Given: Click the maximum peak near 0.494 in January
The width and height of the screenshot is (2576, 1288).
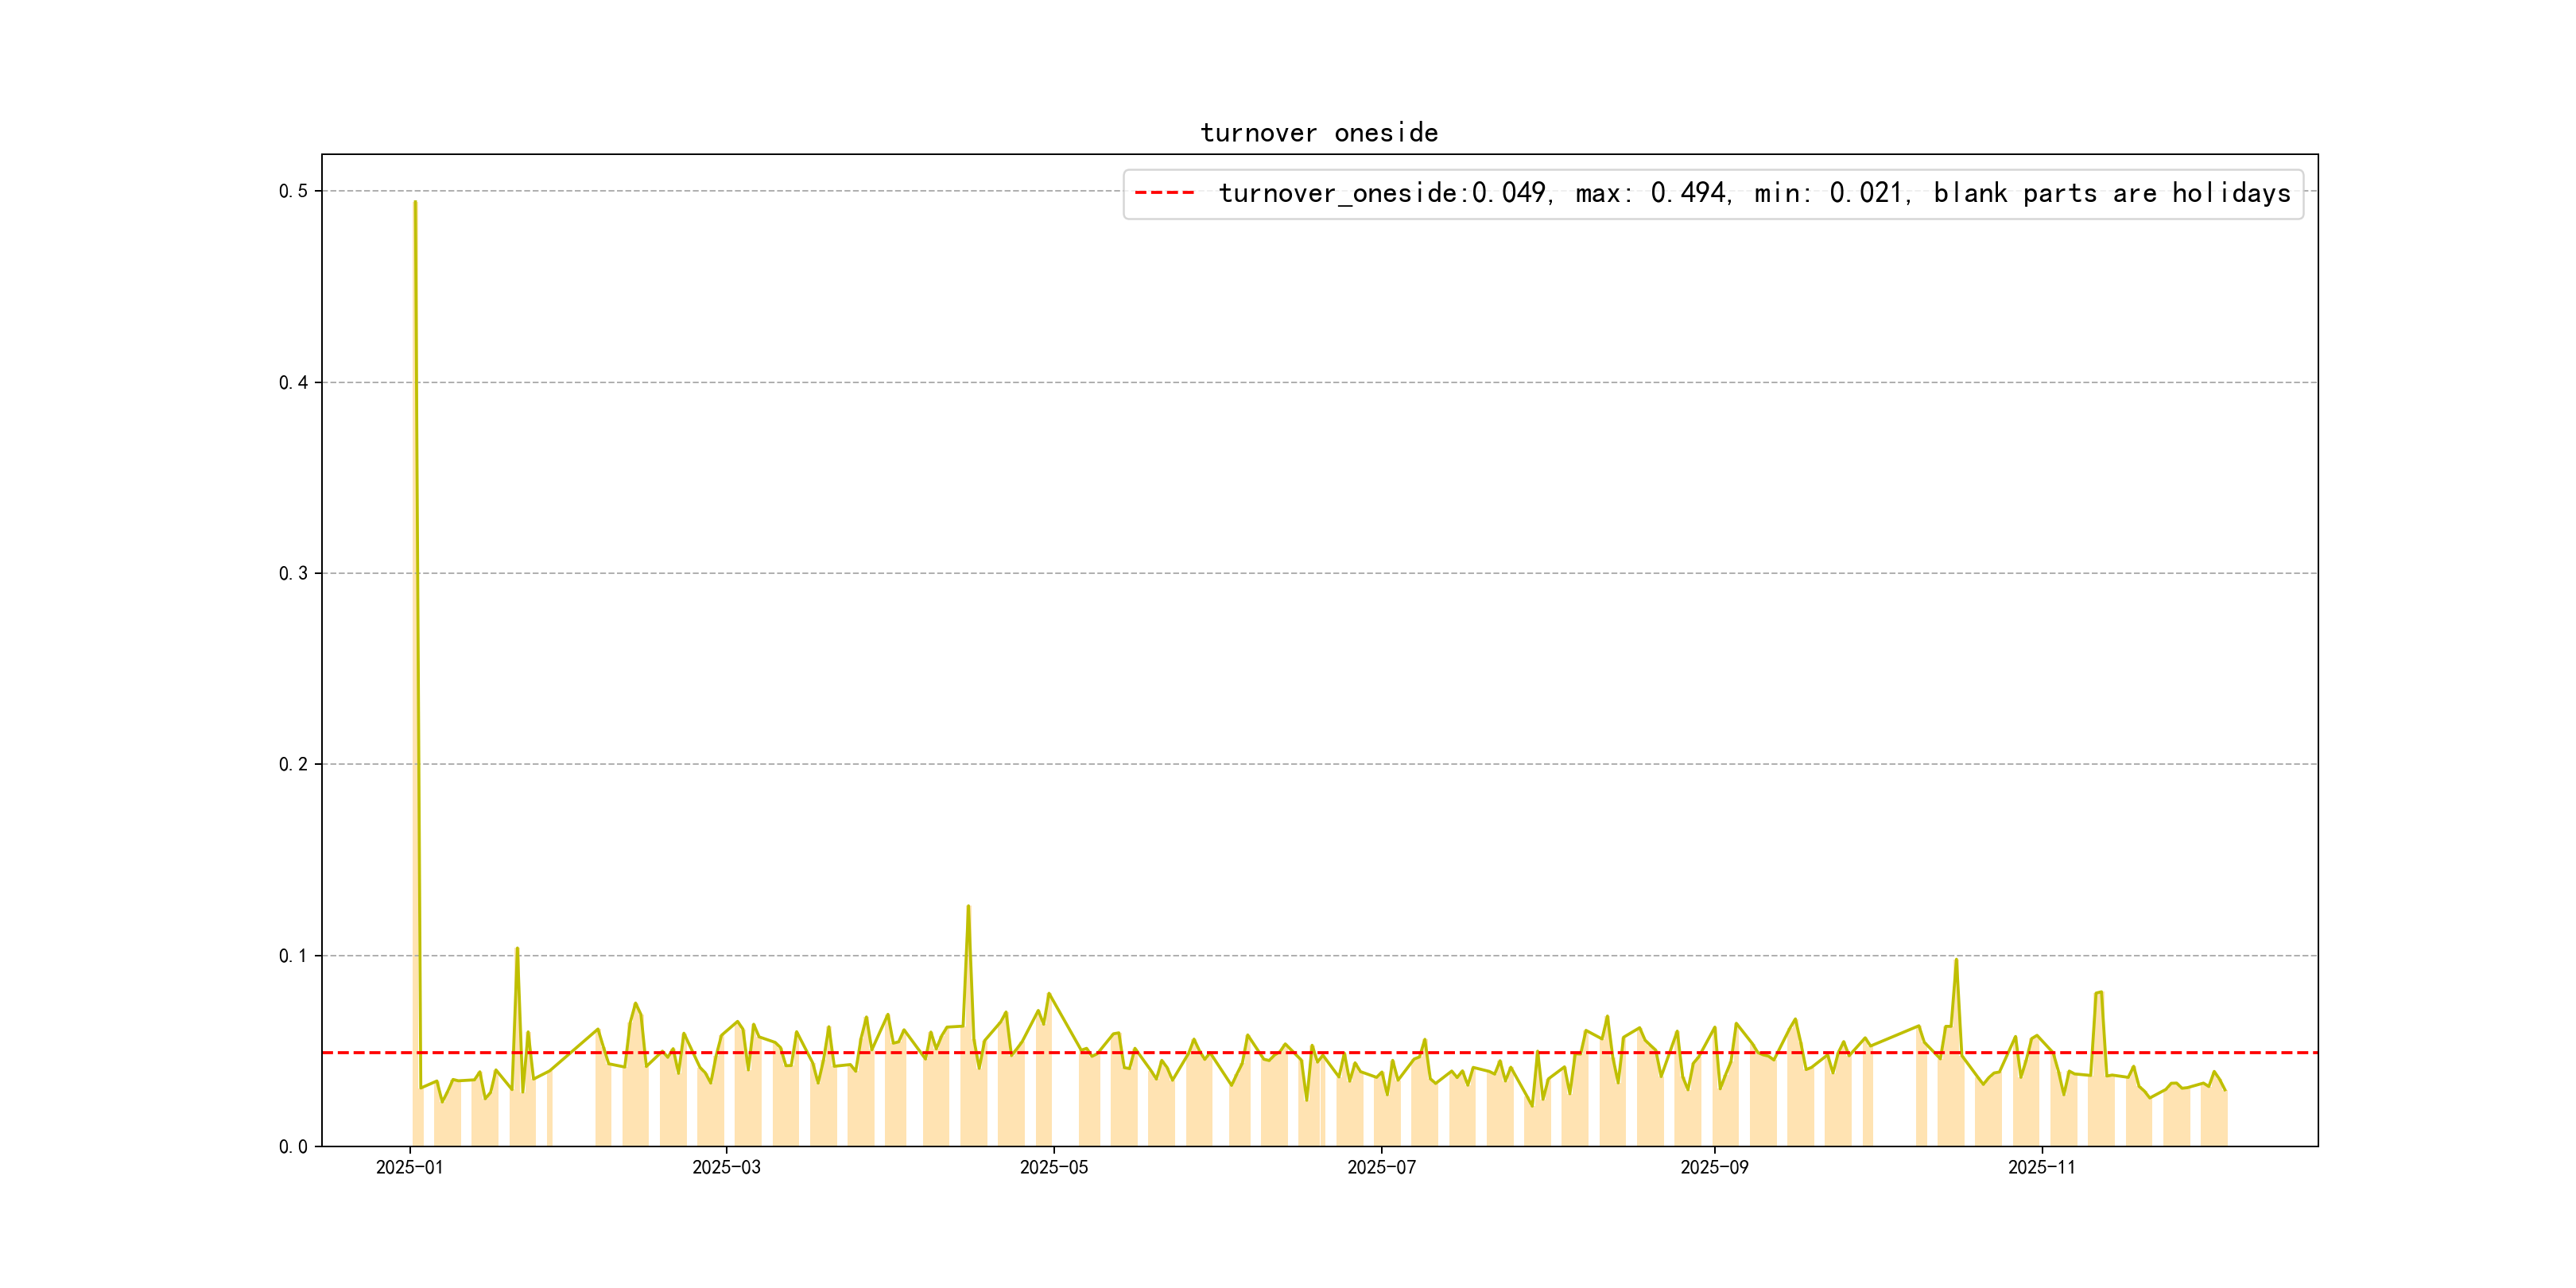Looking at the screenshot, I should 415,203.
